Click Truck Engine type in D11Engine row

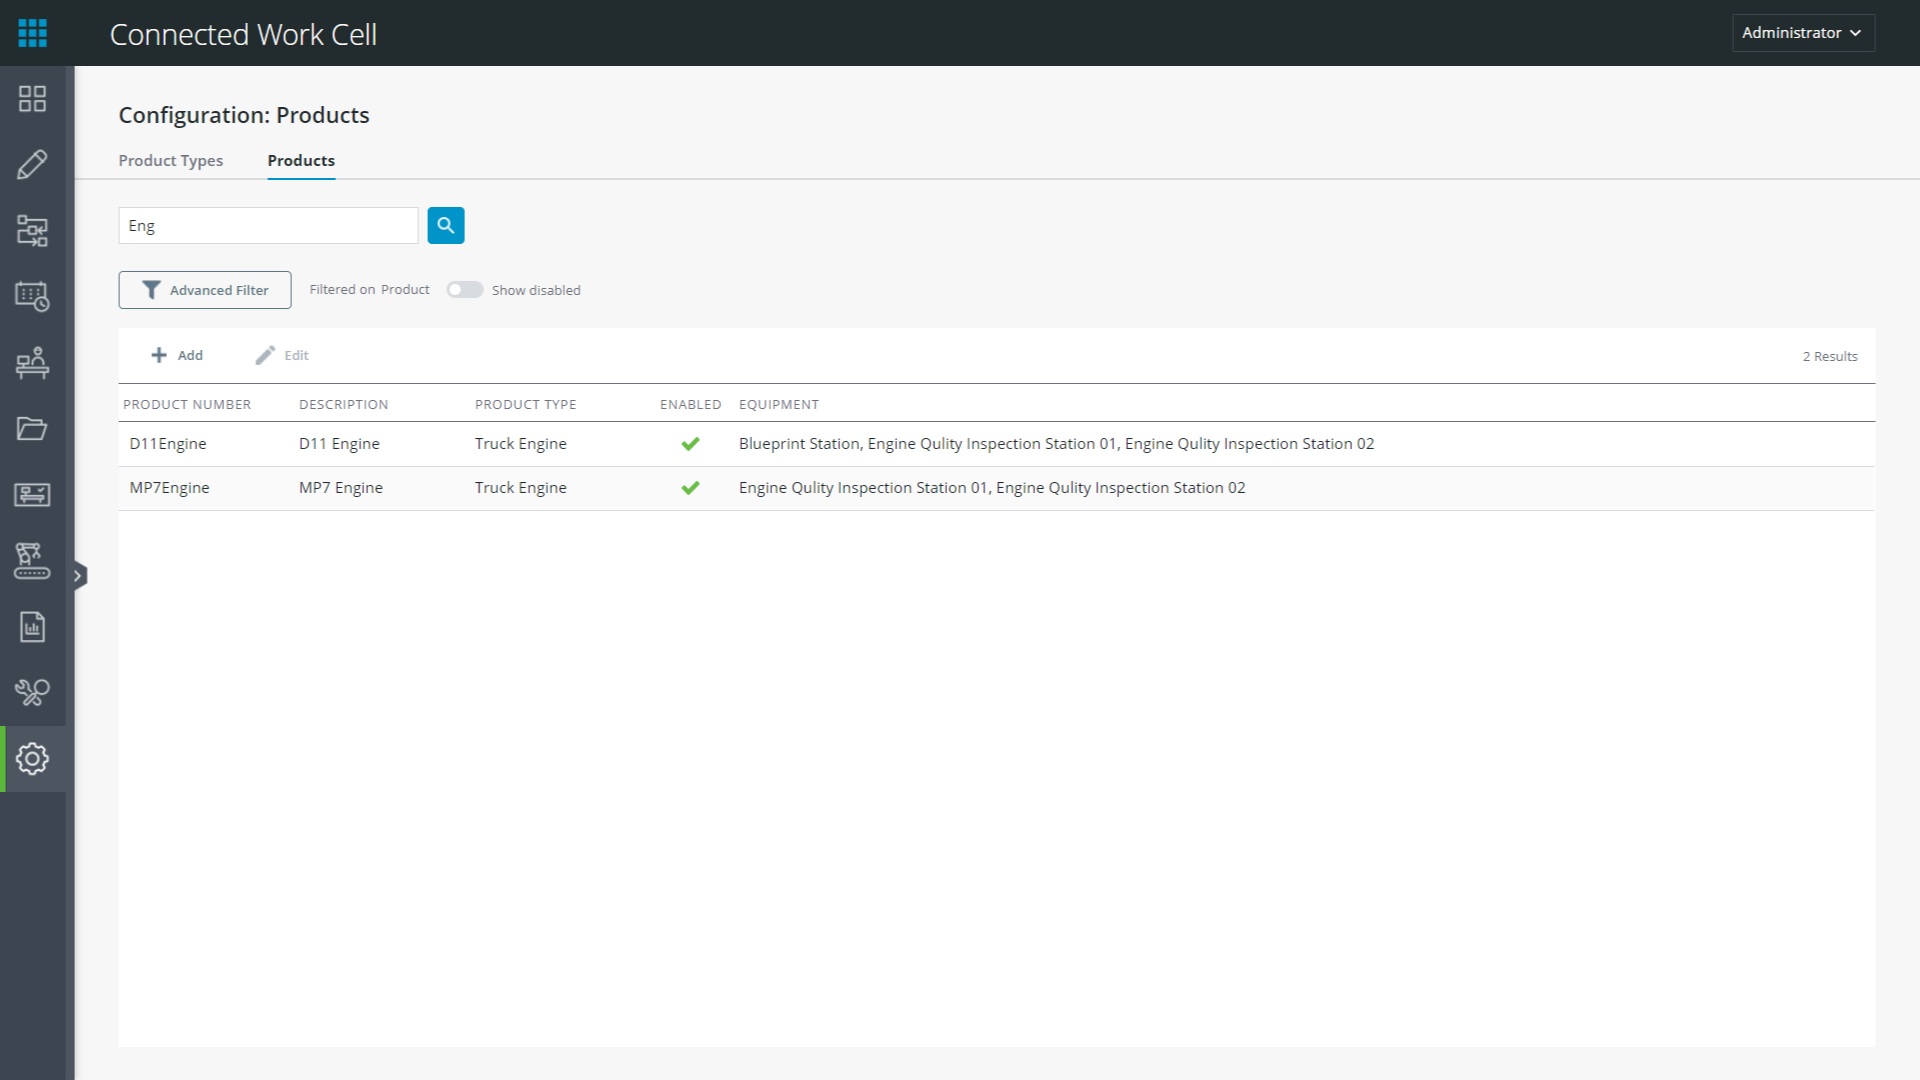tap(521, 444)
